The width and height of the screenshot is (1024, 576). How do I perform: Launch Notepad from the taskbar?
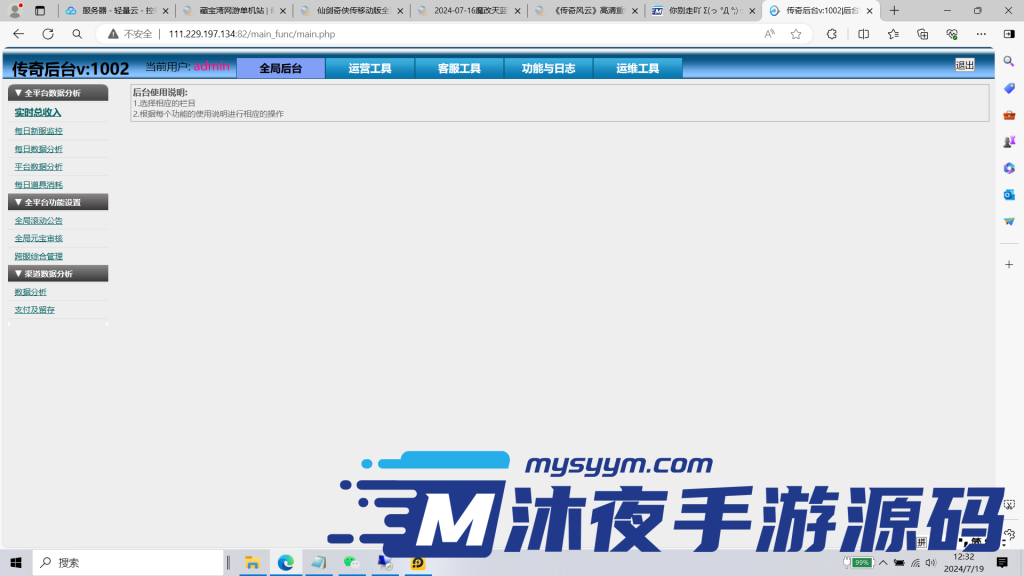(x=318, y=562)
